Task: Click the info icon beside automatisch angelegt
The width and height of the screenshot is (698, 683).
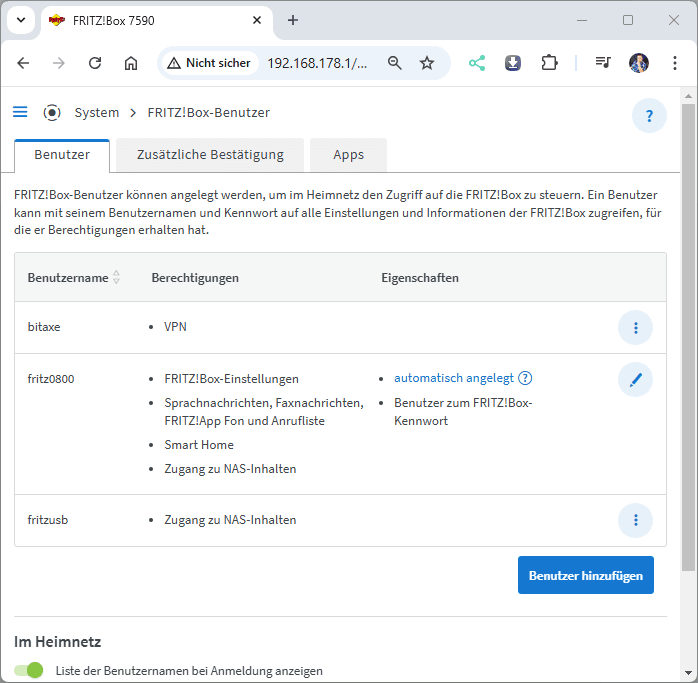Action: [x=525, y=378]
